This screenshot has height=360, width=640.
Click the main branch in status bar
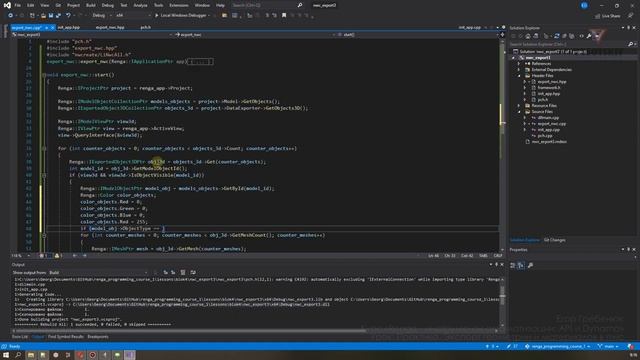tap(607, 347)
